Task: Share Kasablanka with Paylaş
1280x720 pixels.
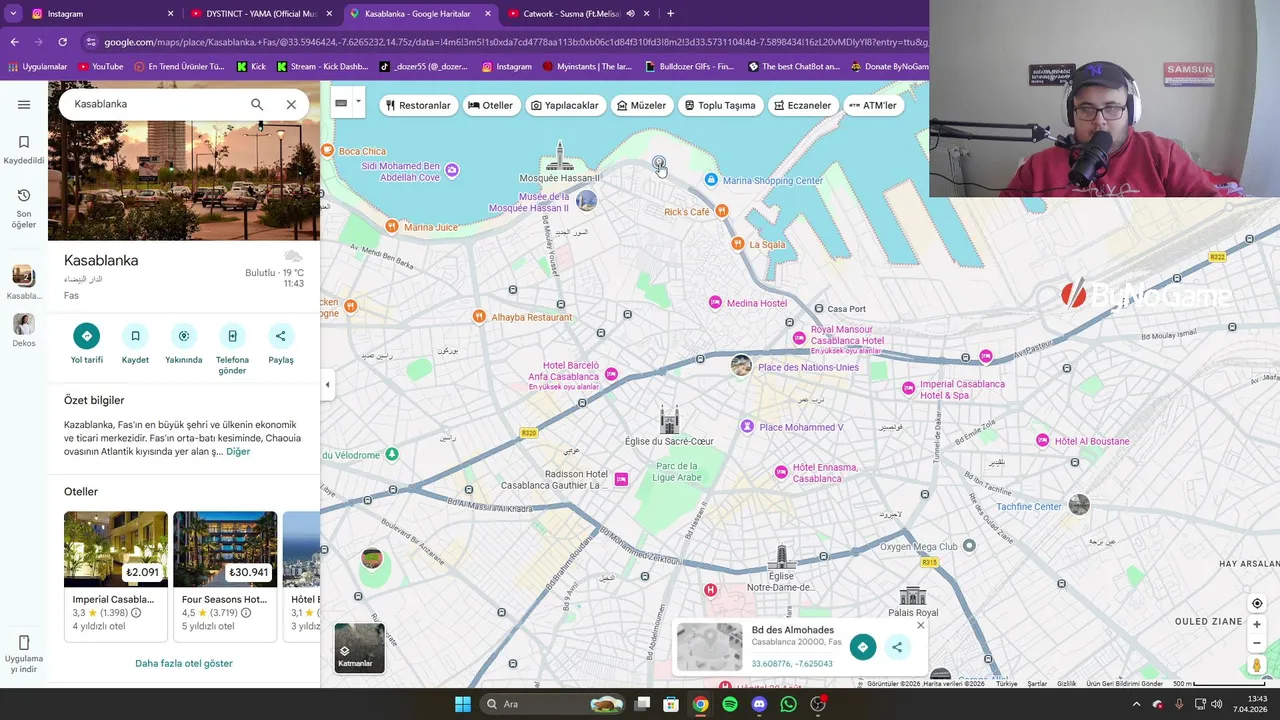Action: (281, 343)
